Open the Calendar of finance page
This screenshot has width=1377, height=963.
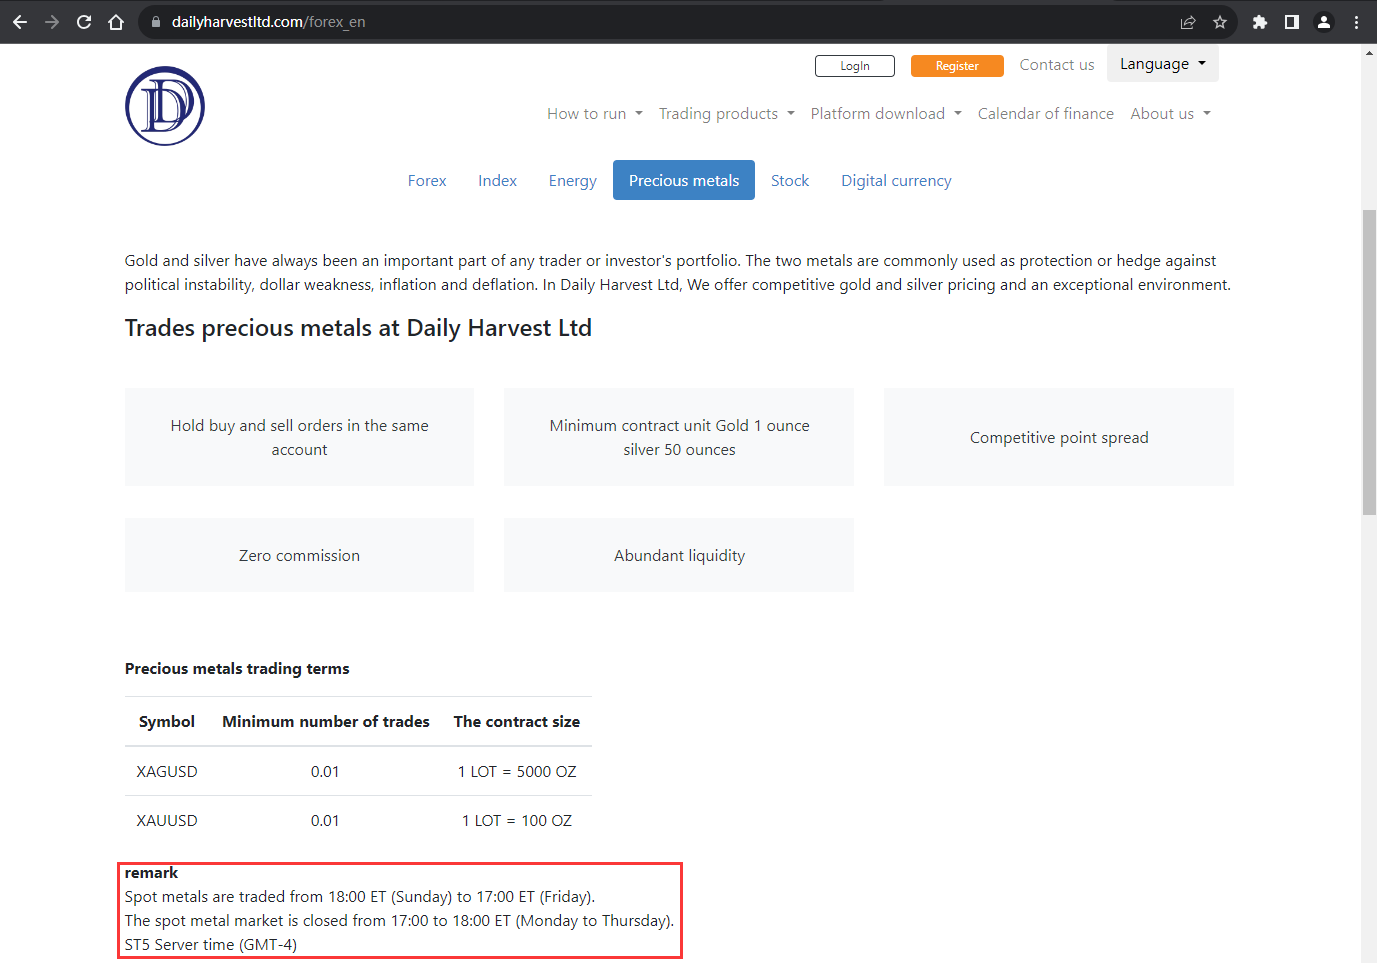click(x=1046, y=114)
